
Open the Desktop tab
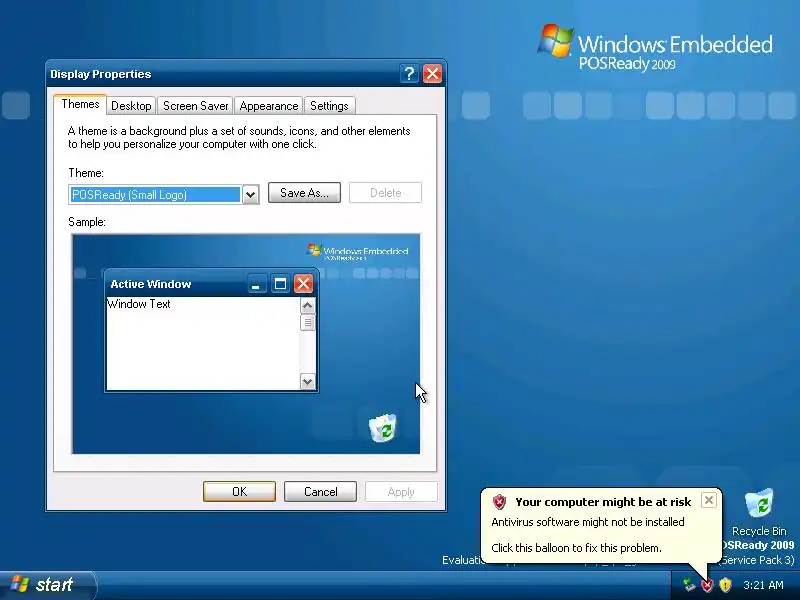point(131,106)
